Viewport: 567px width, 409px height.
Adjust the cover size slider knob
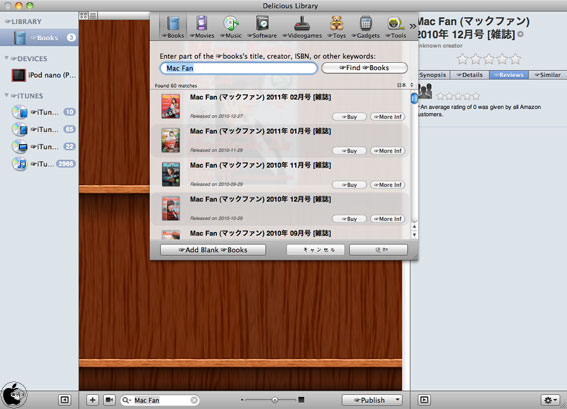tap(274, 400)
